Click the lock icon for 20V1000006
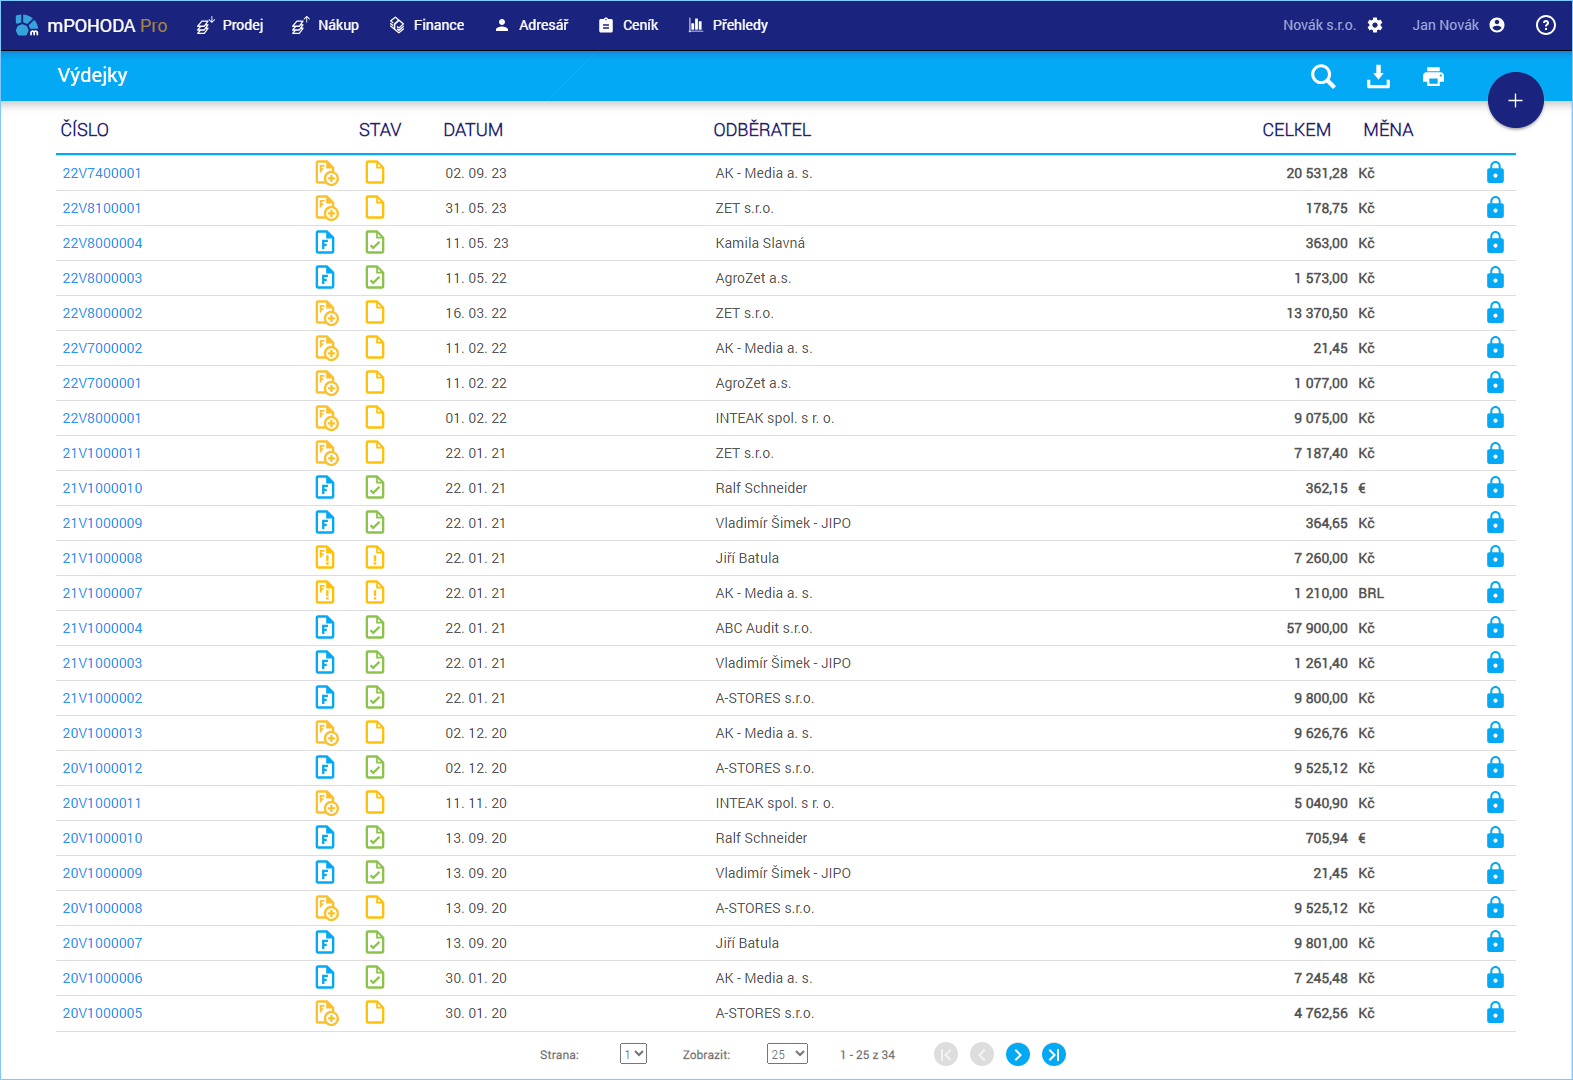 (1495, 977)
